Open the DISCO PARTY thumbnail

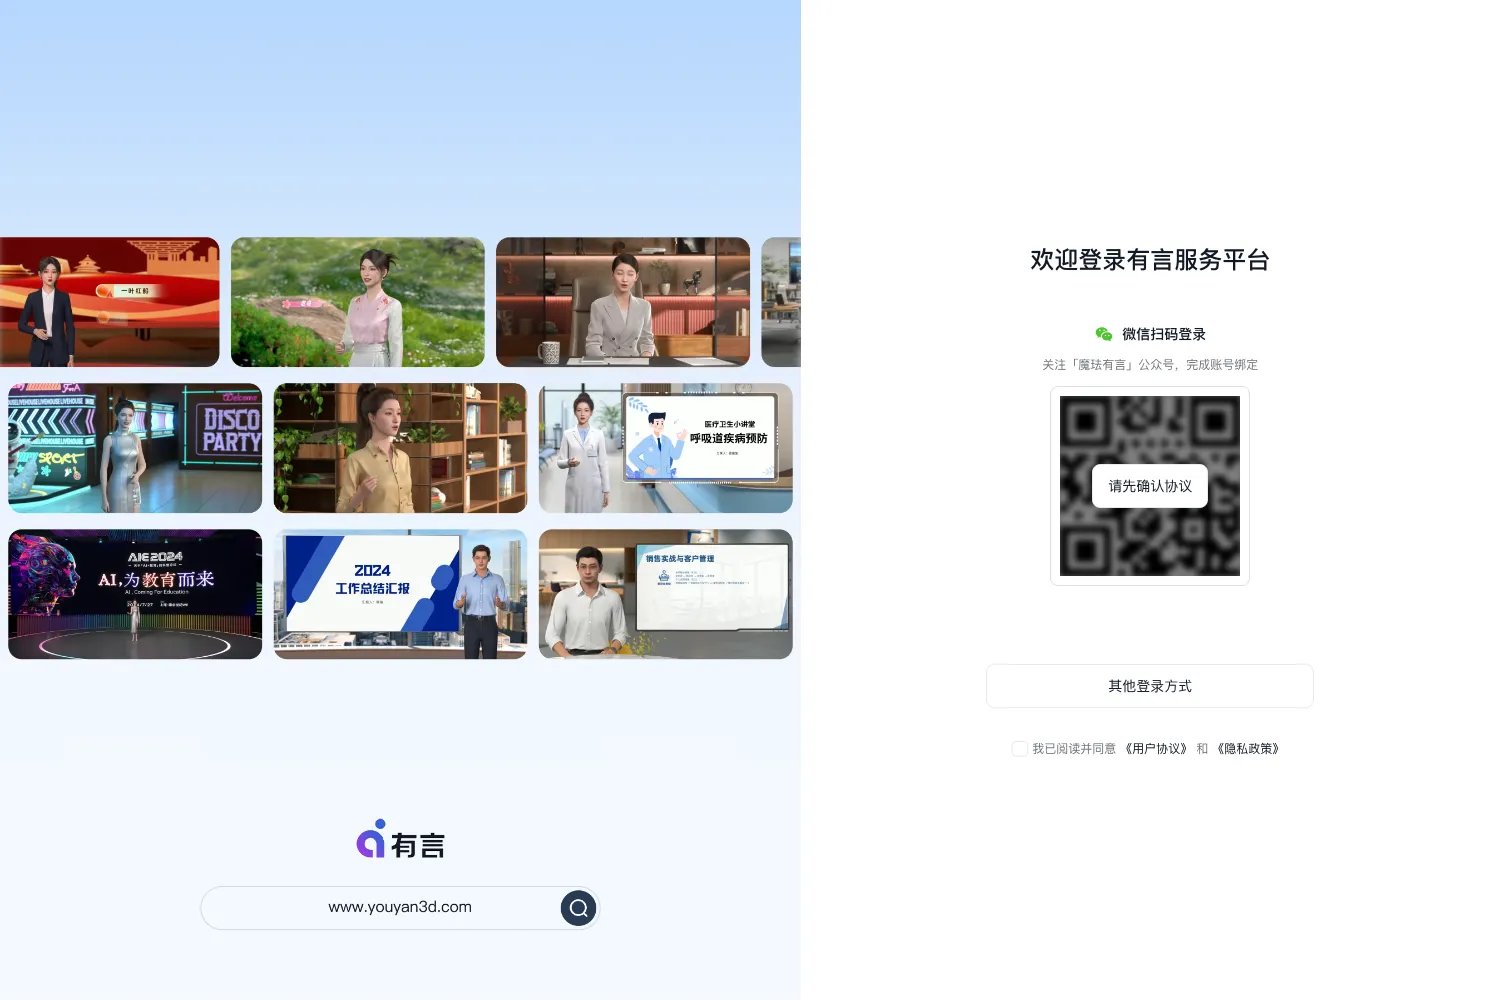pos(135,448)
